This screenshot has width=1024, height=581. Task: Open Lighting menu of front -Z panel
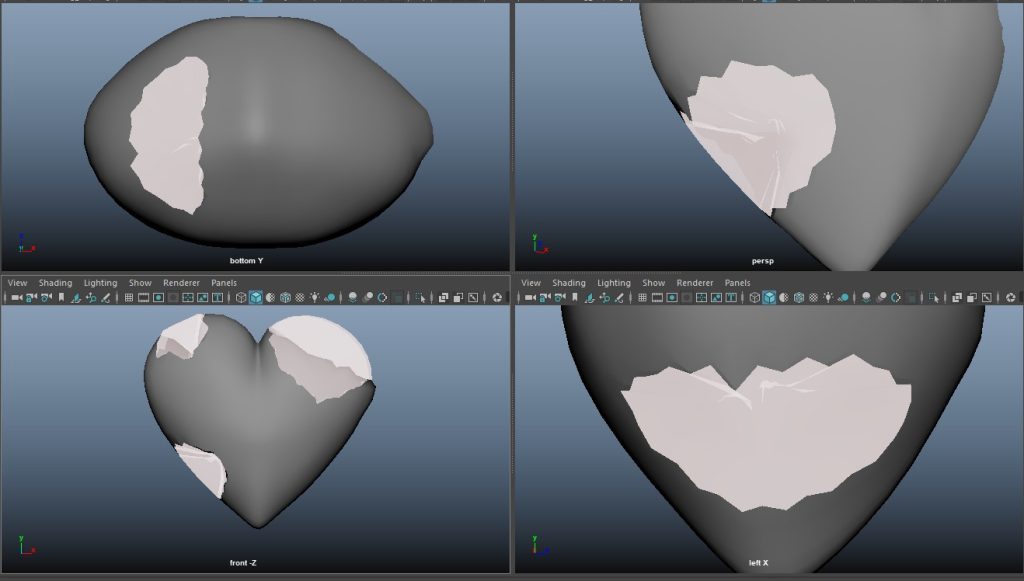click(100, 283)
